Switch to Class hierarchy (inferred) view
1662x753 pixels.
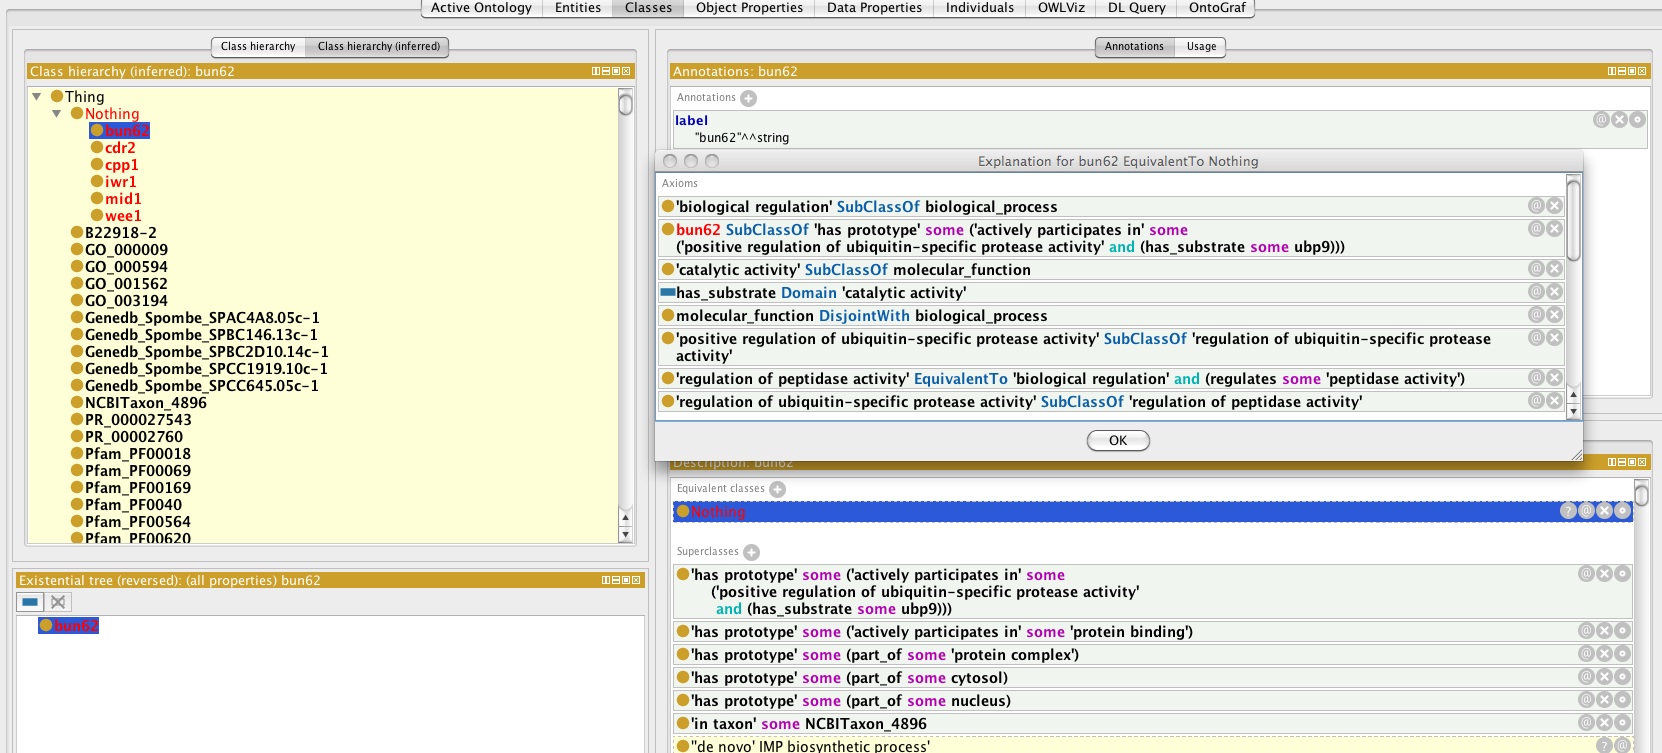coord(378,46)
